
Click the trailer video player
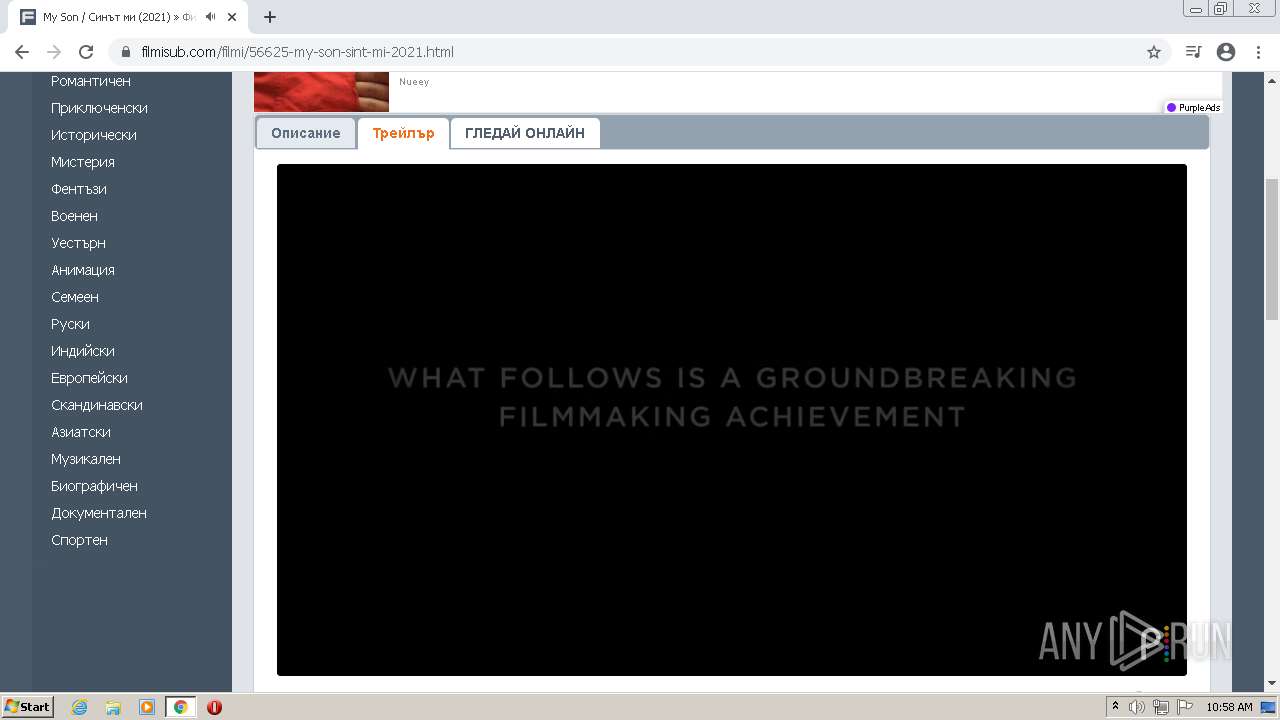[732, 420]
